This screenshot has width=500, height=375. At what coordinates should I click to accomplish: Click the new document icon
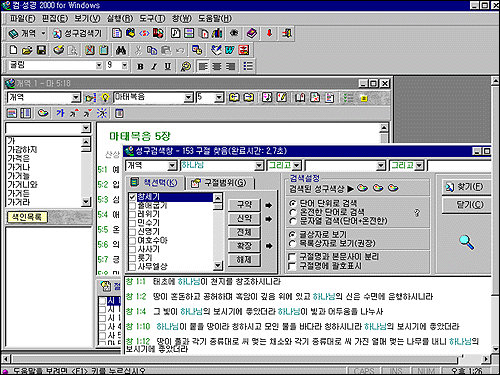pos(13,50)
